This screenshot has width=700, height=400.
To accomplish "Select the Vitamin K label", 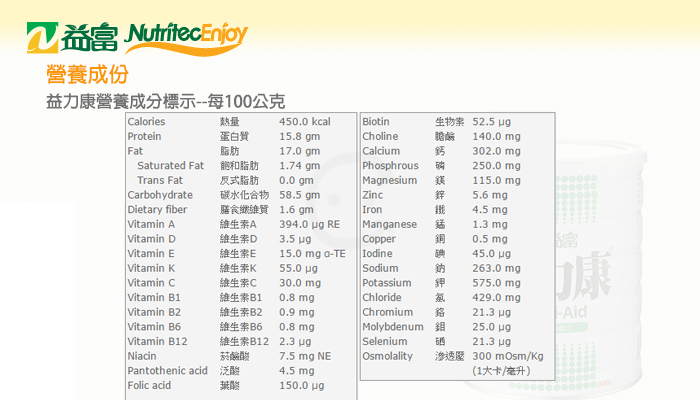I will [151, 268].
